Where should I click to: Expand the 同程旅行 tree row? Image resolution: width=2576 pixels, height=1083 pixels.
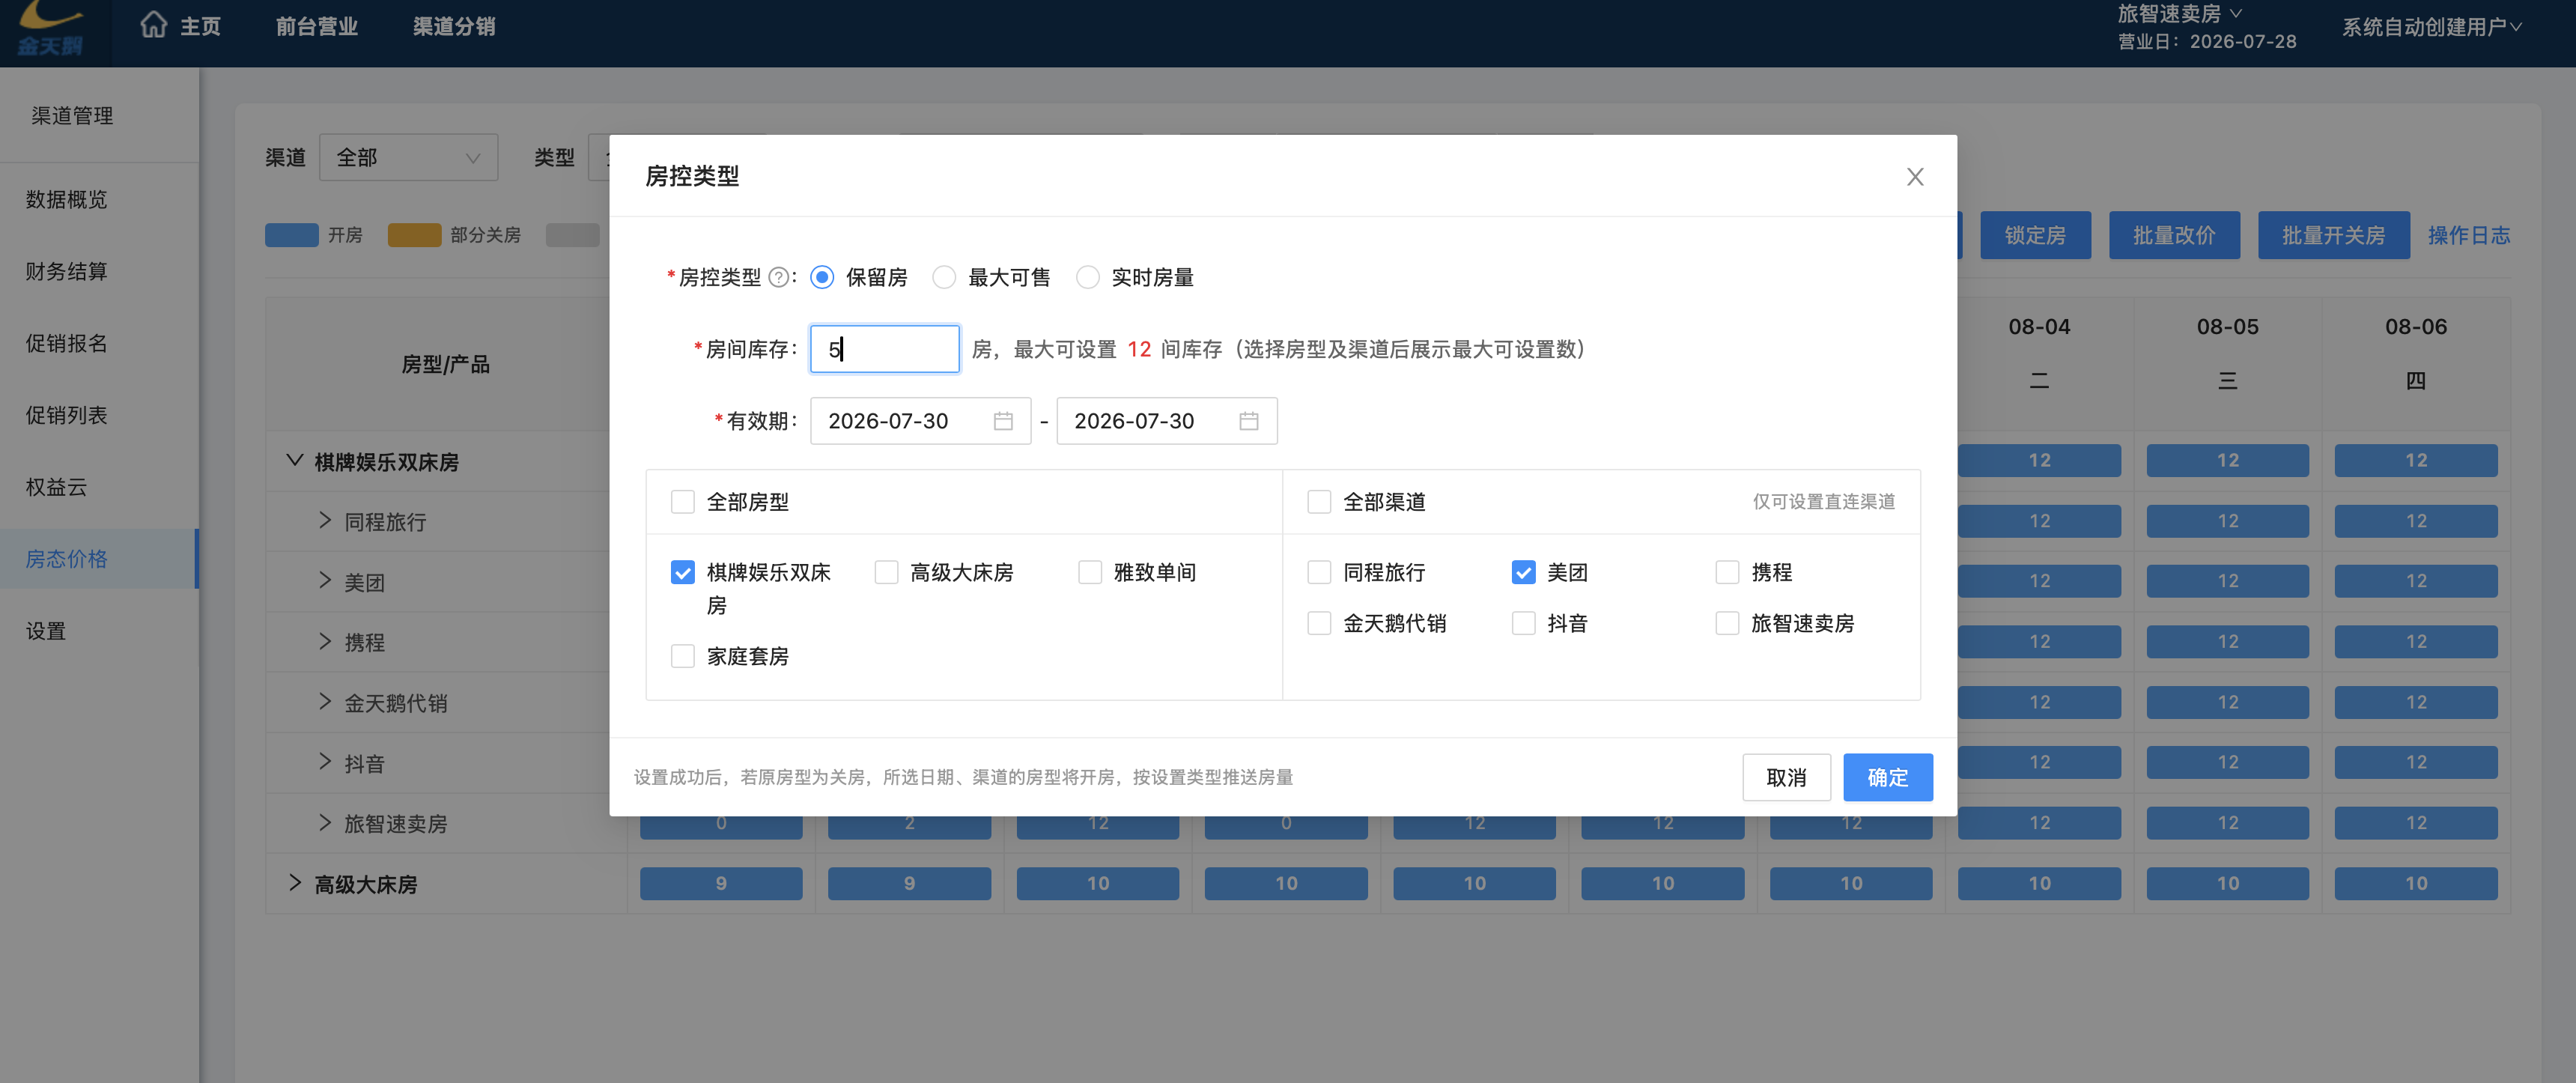pos(325,521)
